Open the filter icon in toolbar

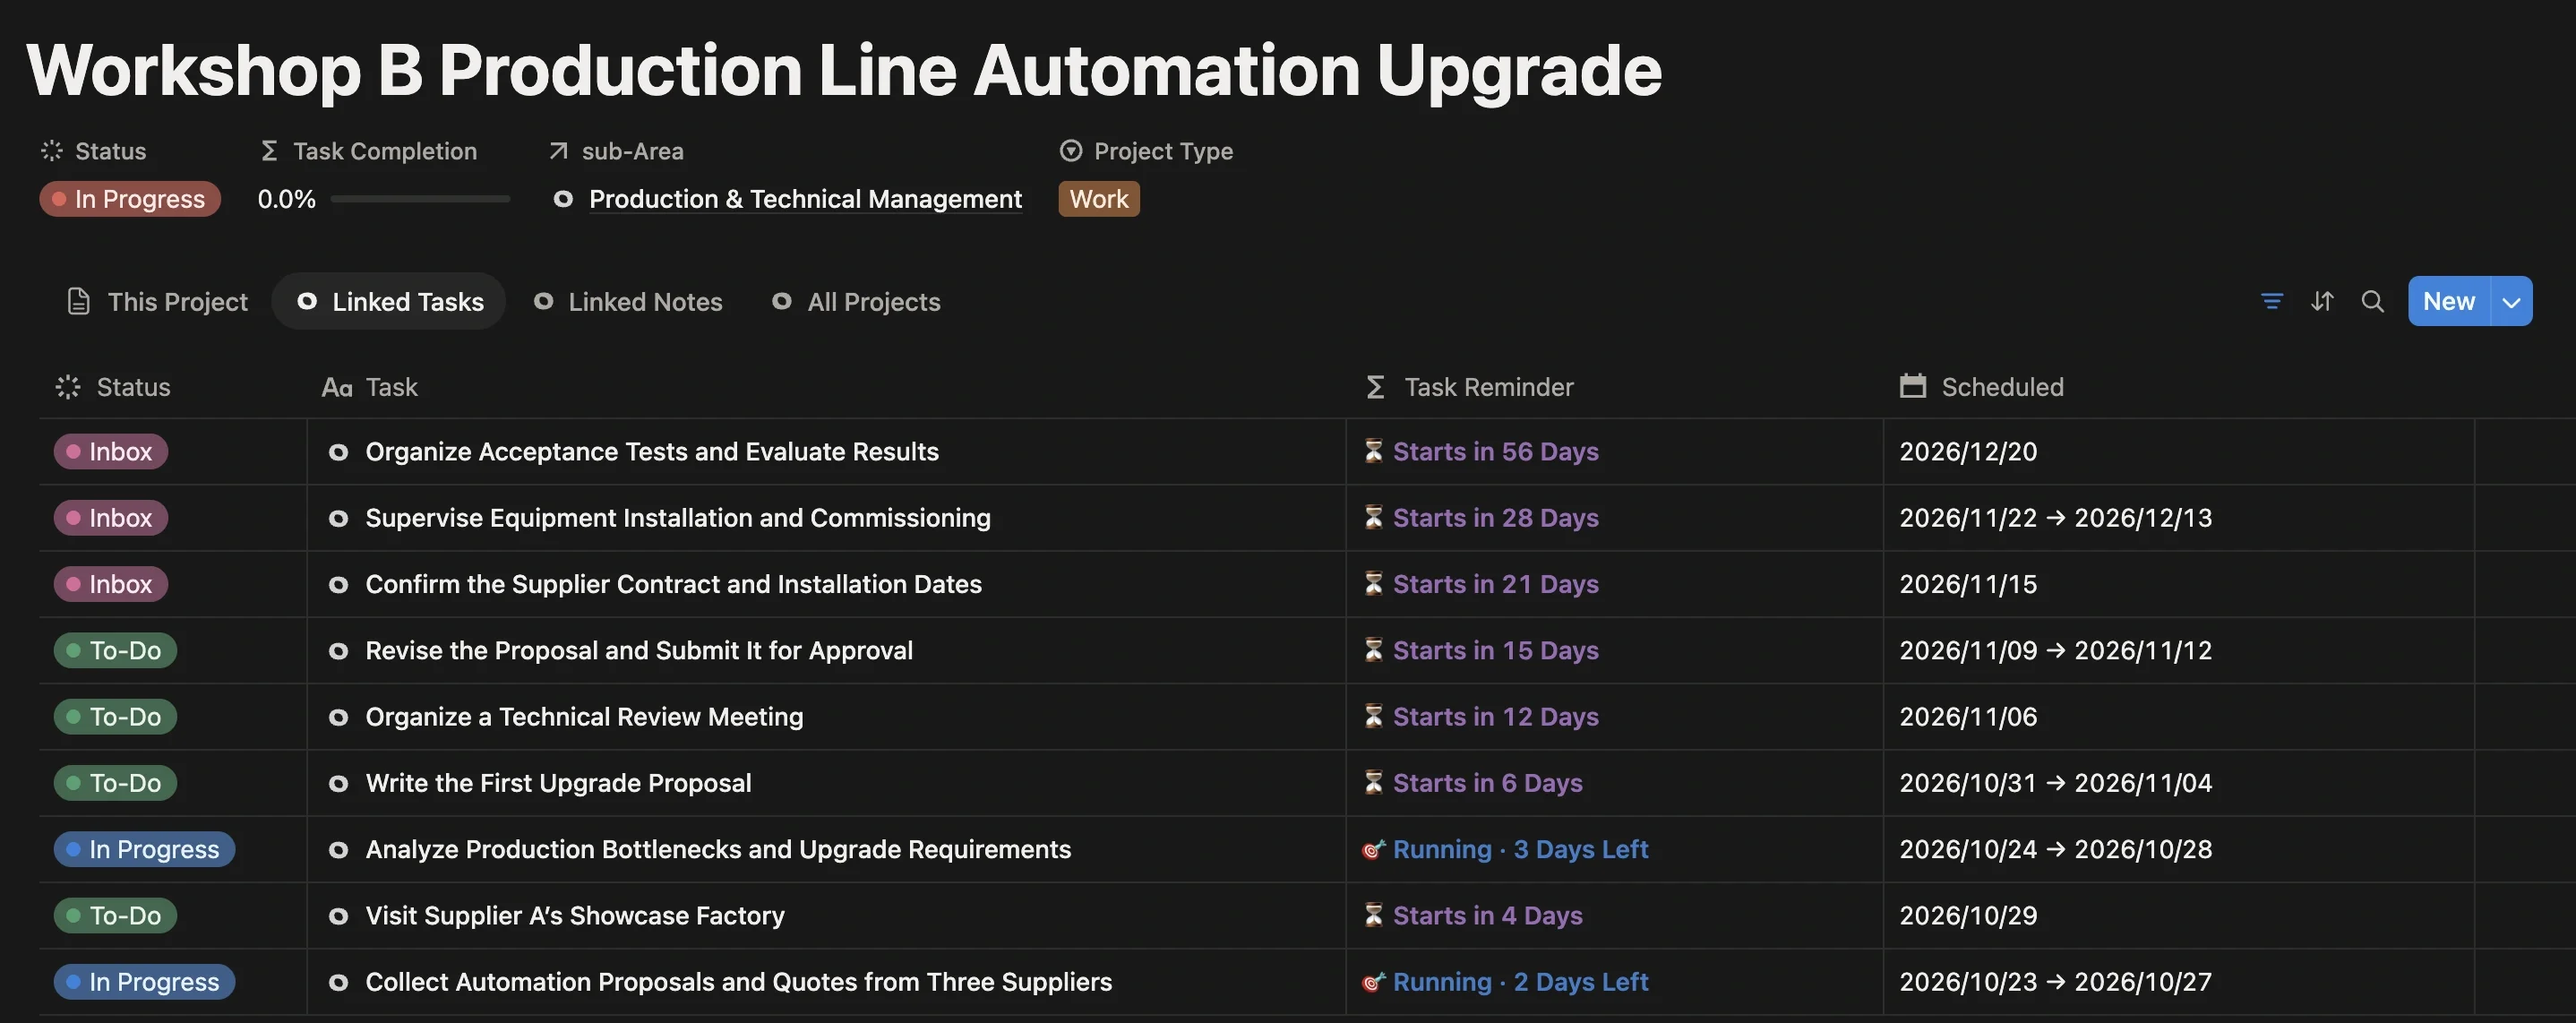tap(2271, 301)
